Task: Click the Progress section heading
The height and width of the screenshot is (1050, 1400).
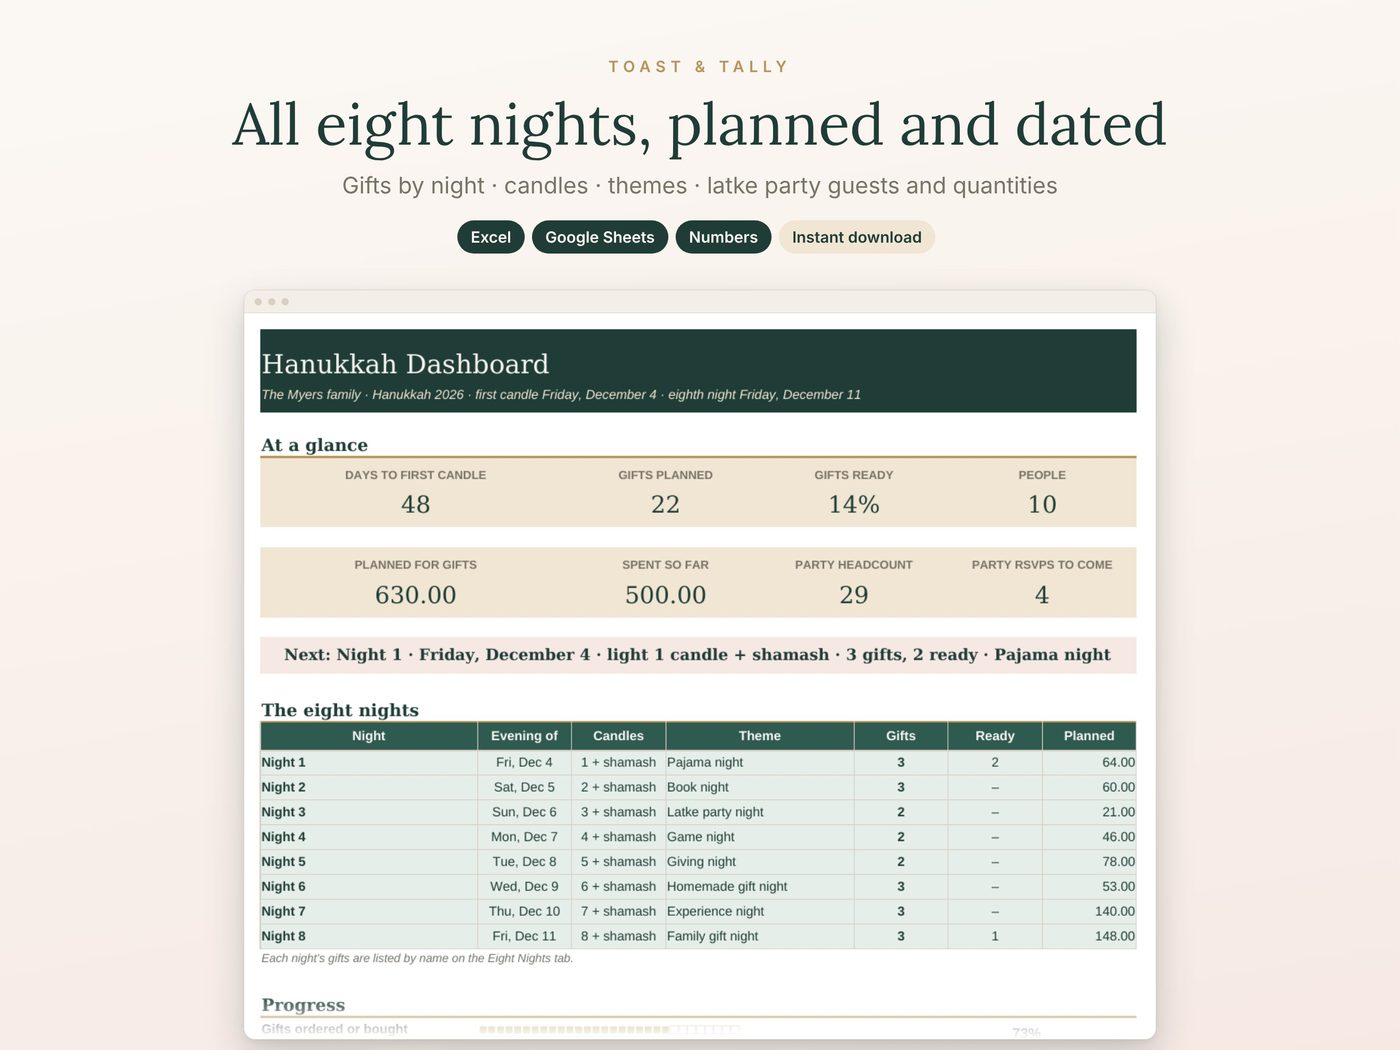Action: point(303,1005)
